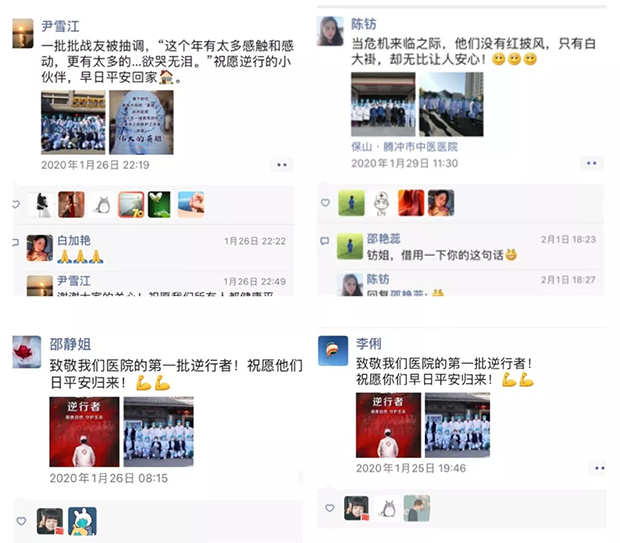The width and height of the screenshot is (620, 543).
Task: Tap 李俐's blue app-style avatar
Action: (333, 350)
